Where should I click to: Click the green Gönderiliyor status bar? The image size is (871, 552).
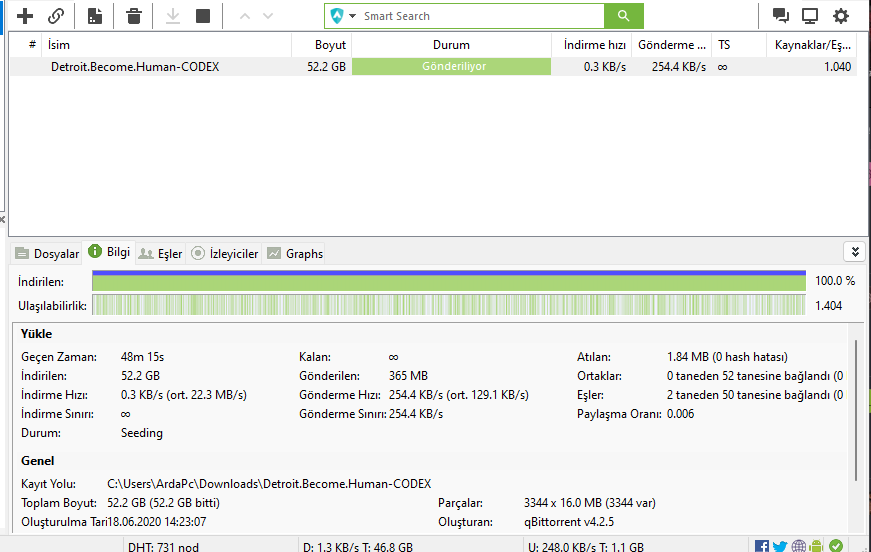[452, 67]
